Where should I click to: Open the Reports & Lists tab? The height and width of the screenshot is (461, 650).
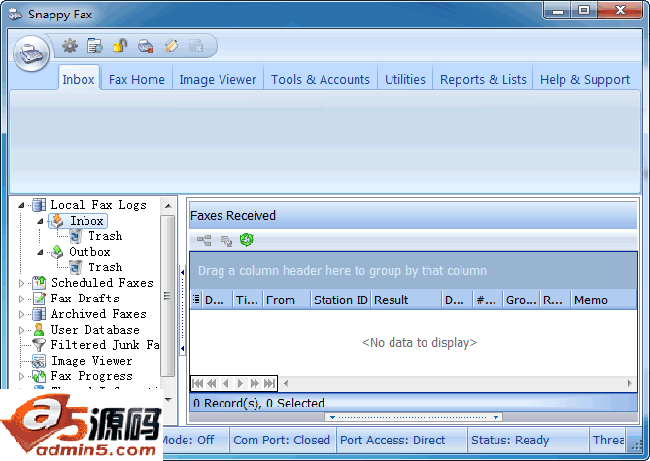[483, 79]
